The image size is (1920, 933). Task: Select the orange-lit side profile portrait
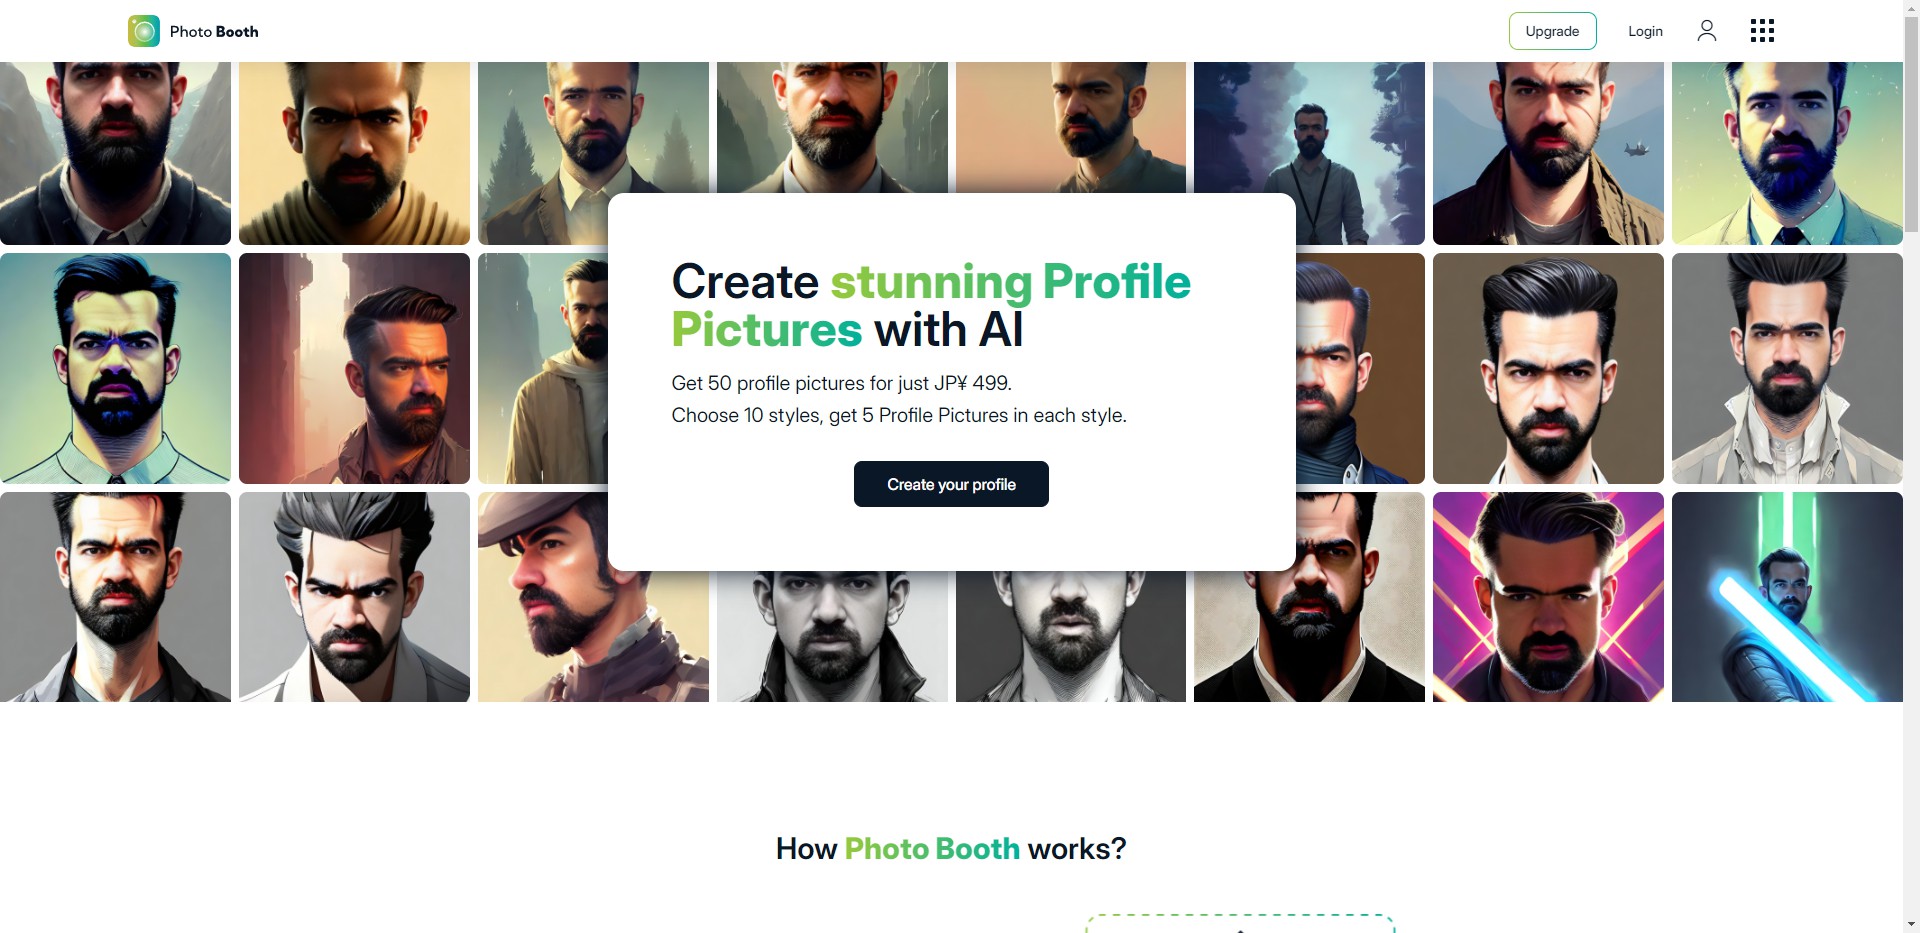pyautogui.click(x=354, y=368)
